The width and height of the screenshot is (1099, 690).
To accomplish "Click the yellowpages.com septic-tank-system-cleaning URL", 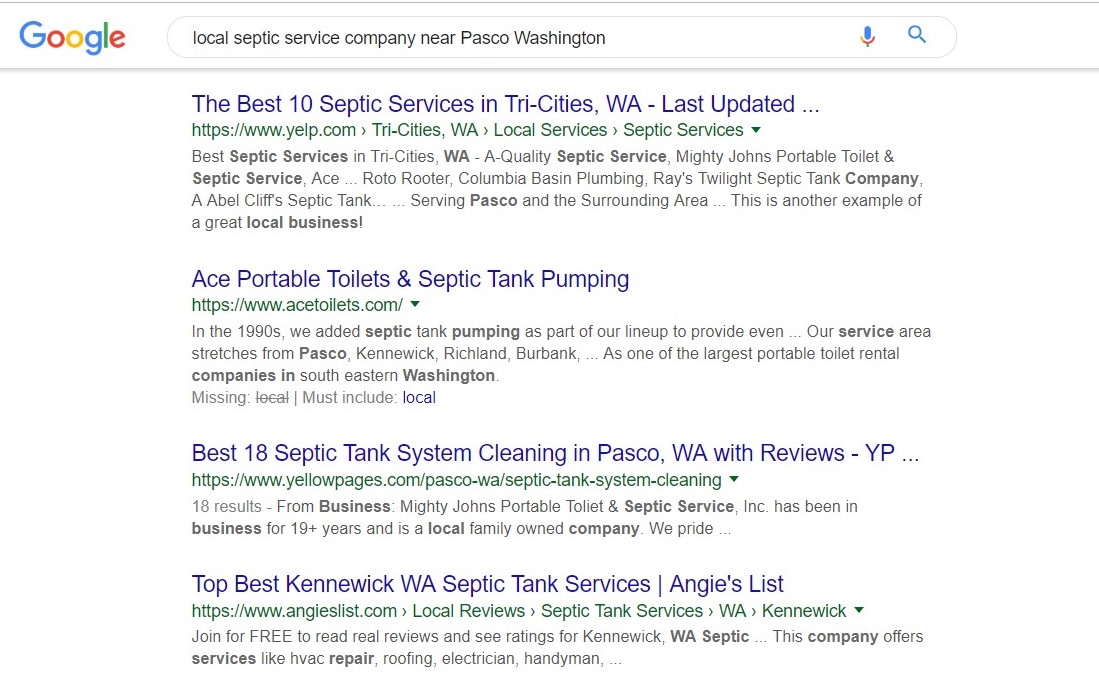I will 456,480.
